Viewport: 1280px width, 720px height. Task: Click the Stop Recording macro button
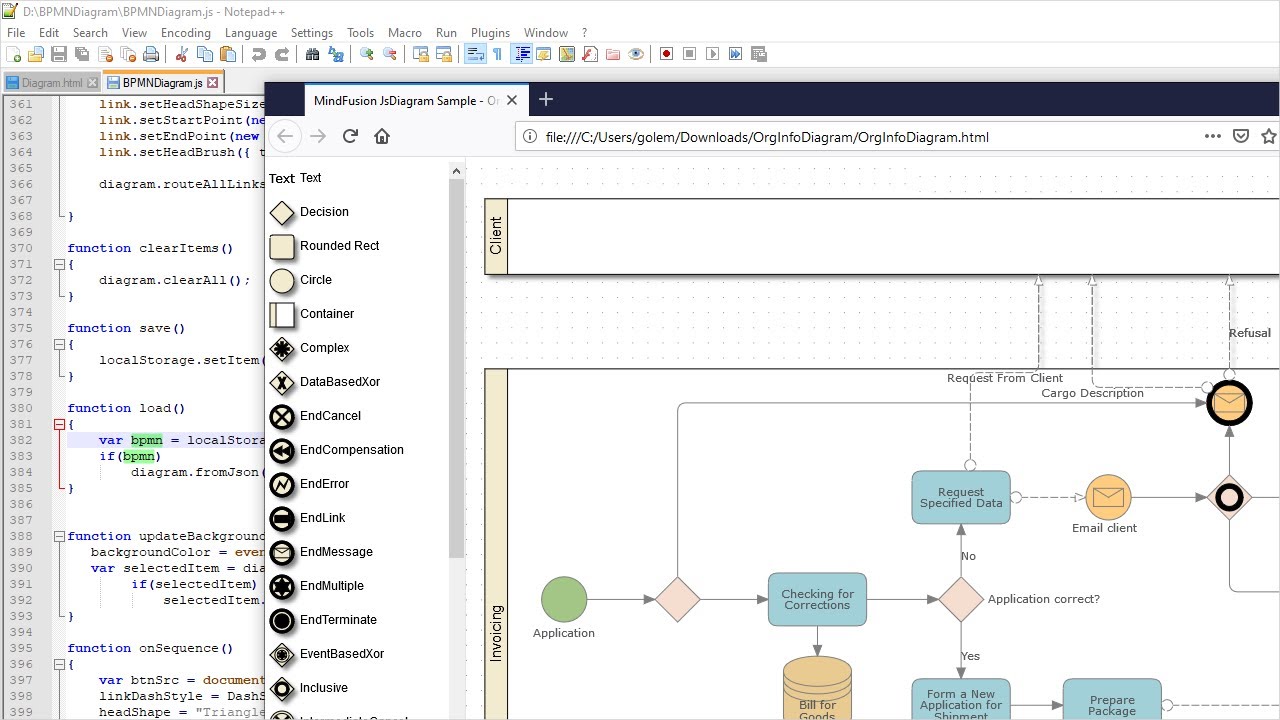pos(690,54)
